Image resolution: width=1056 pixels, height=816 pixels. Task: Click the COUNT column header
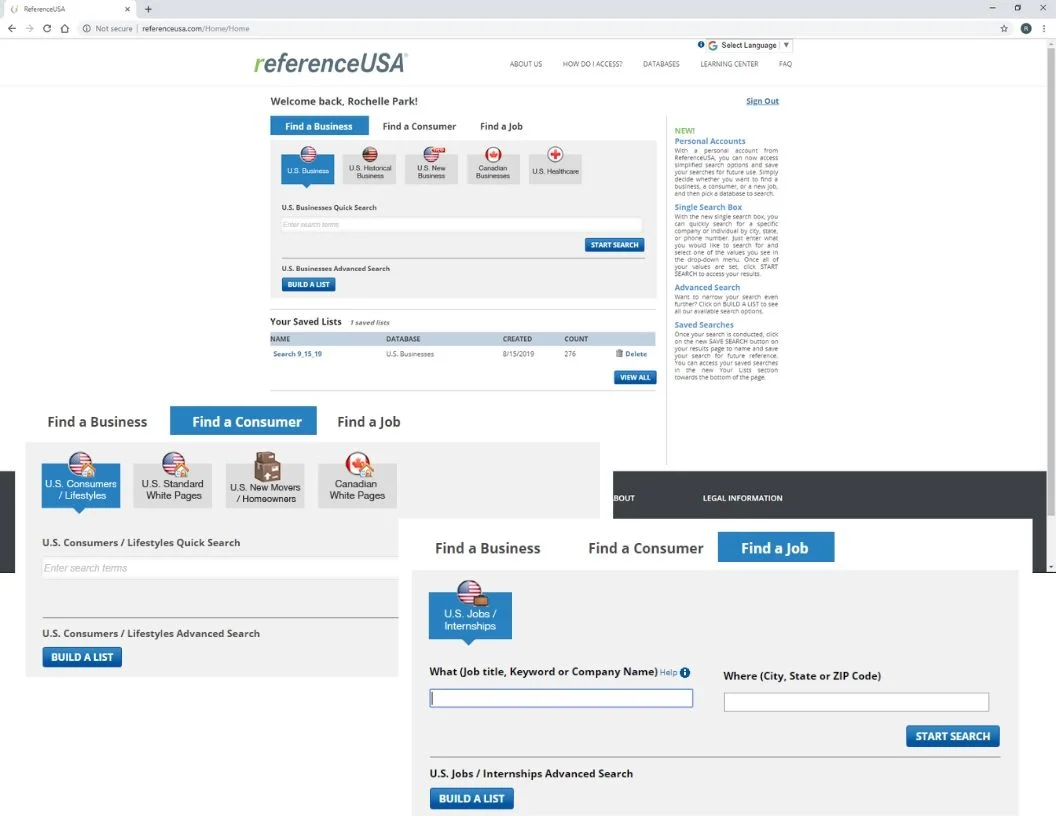point(576,339)
